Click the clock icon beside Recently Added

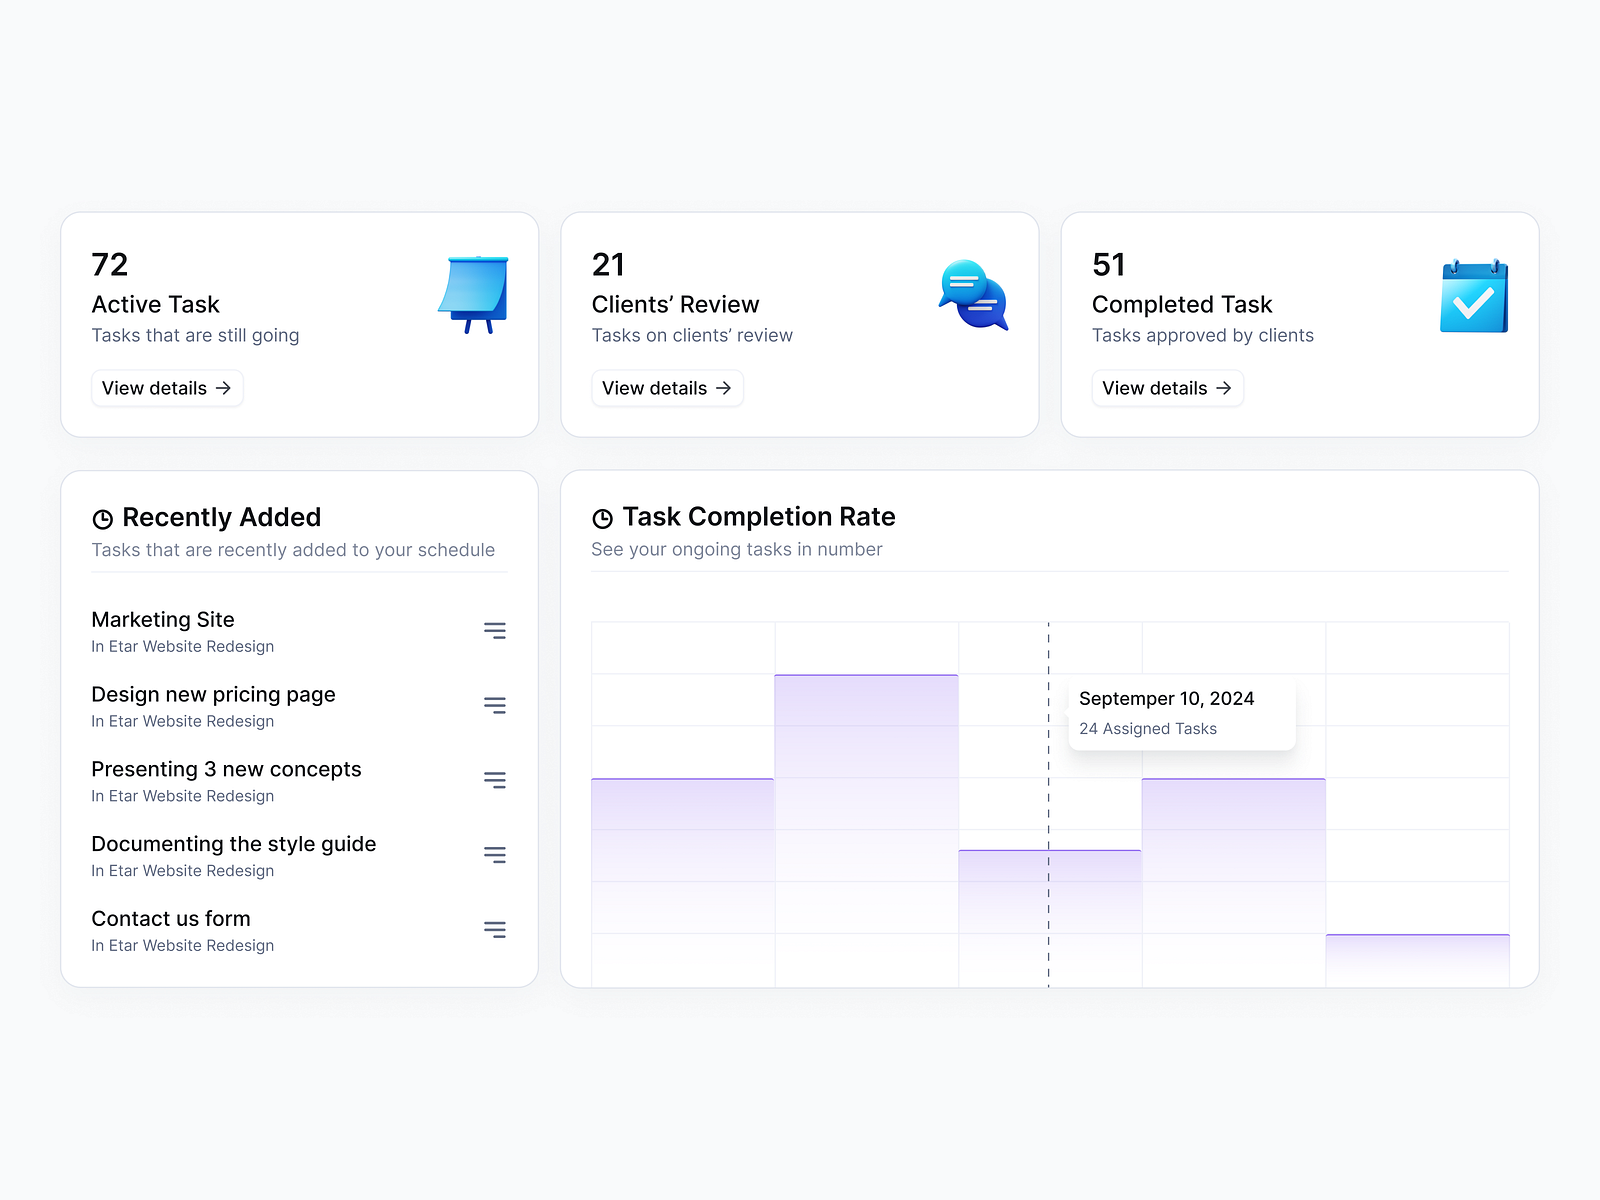click(x=102, y=518)
